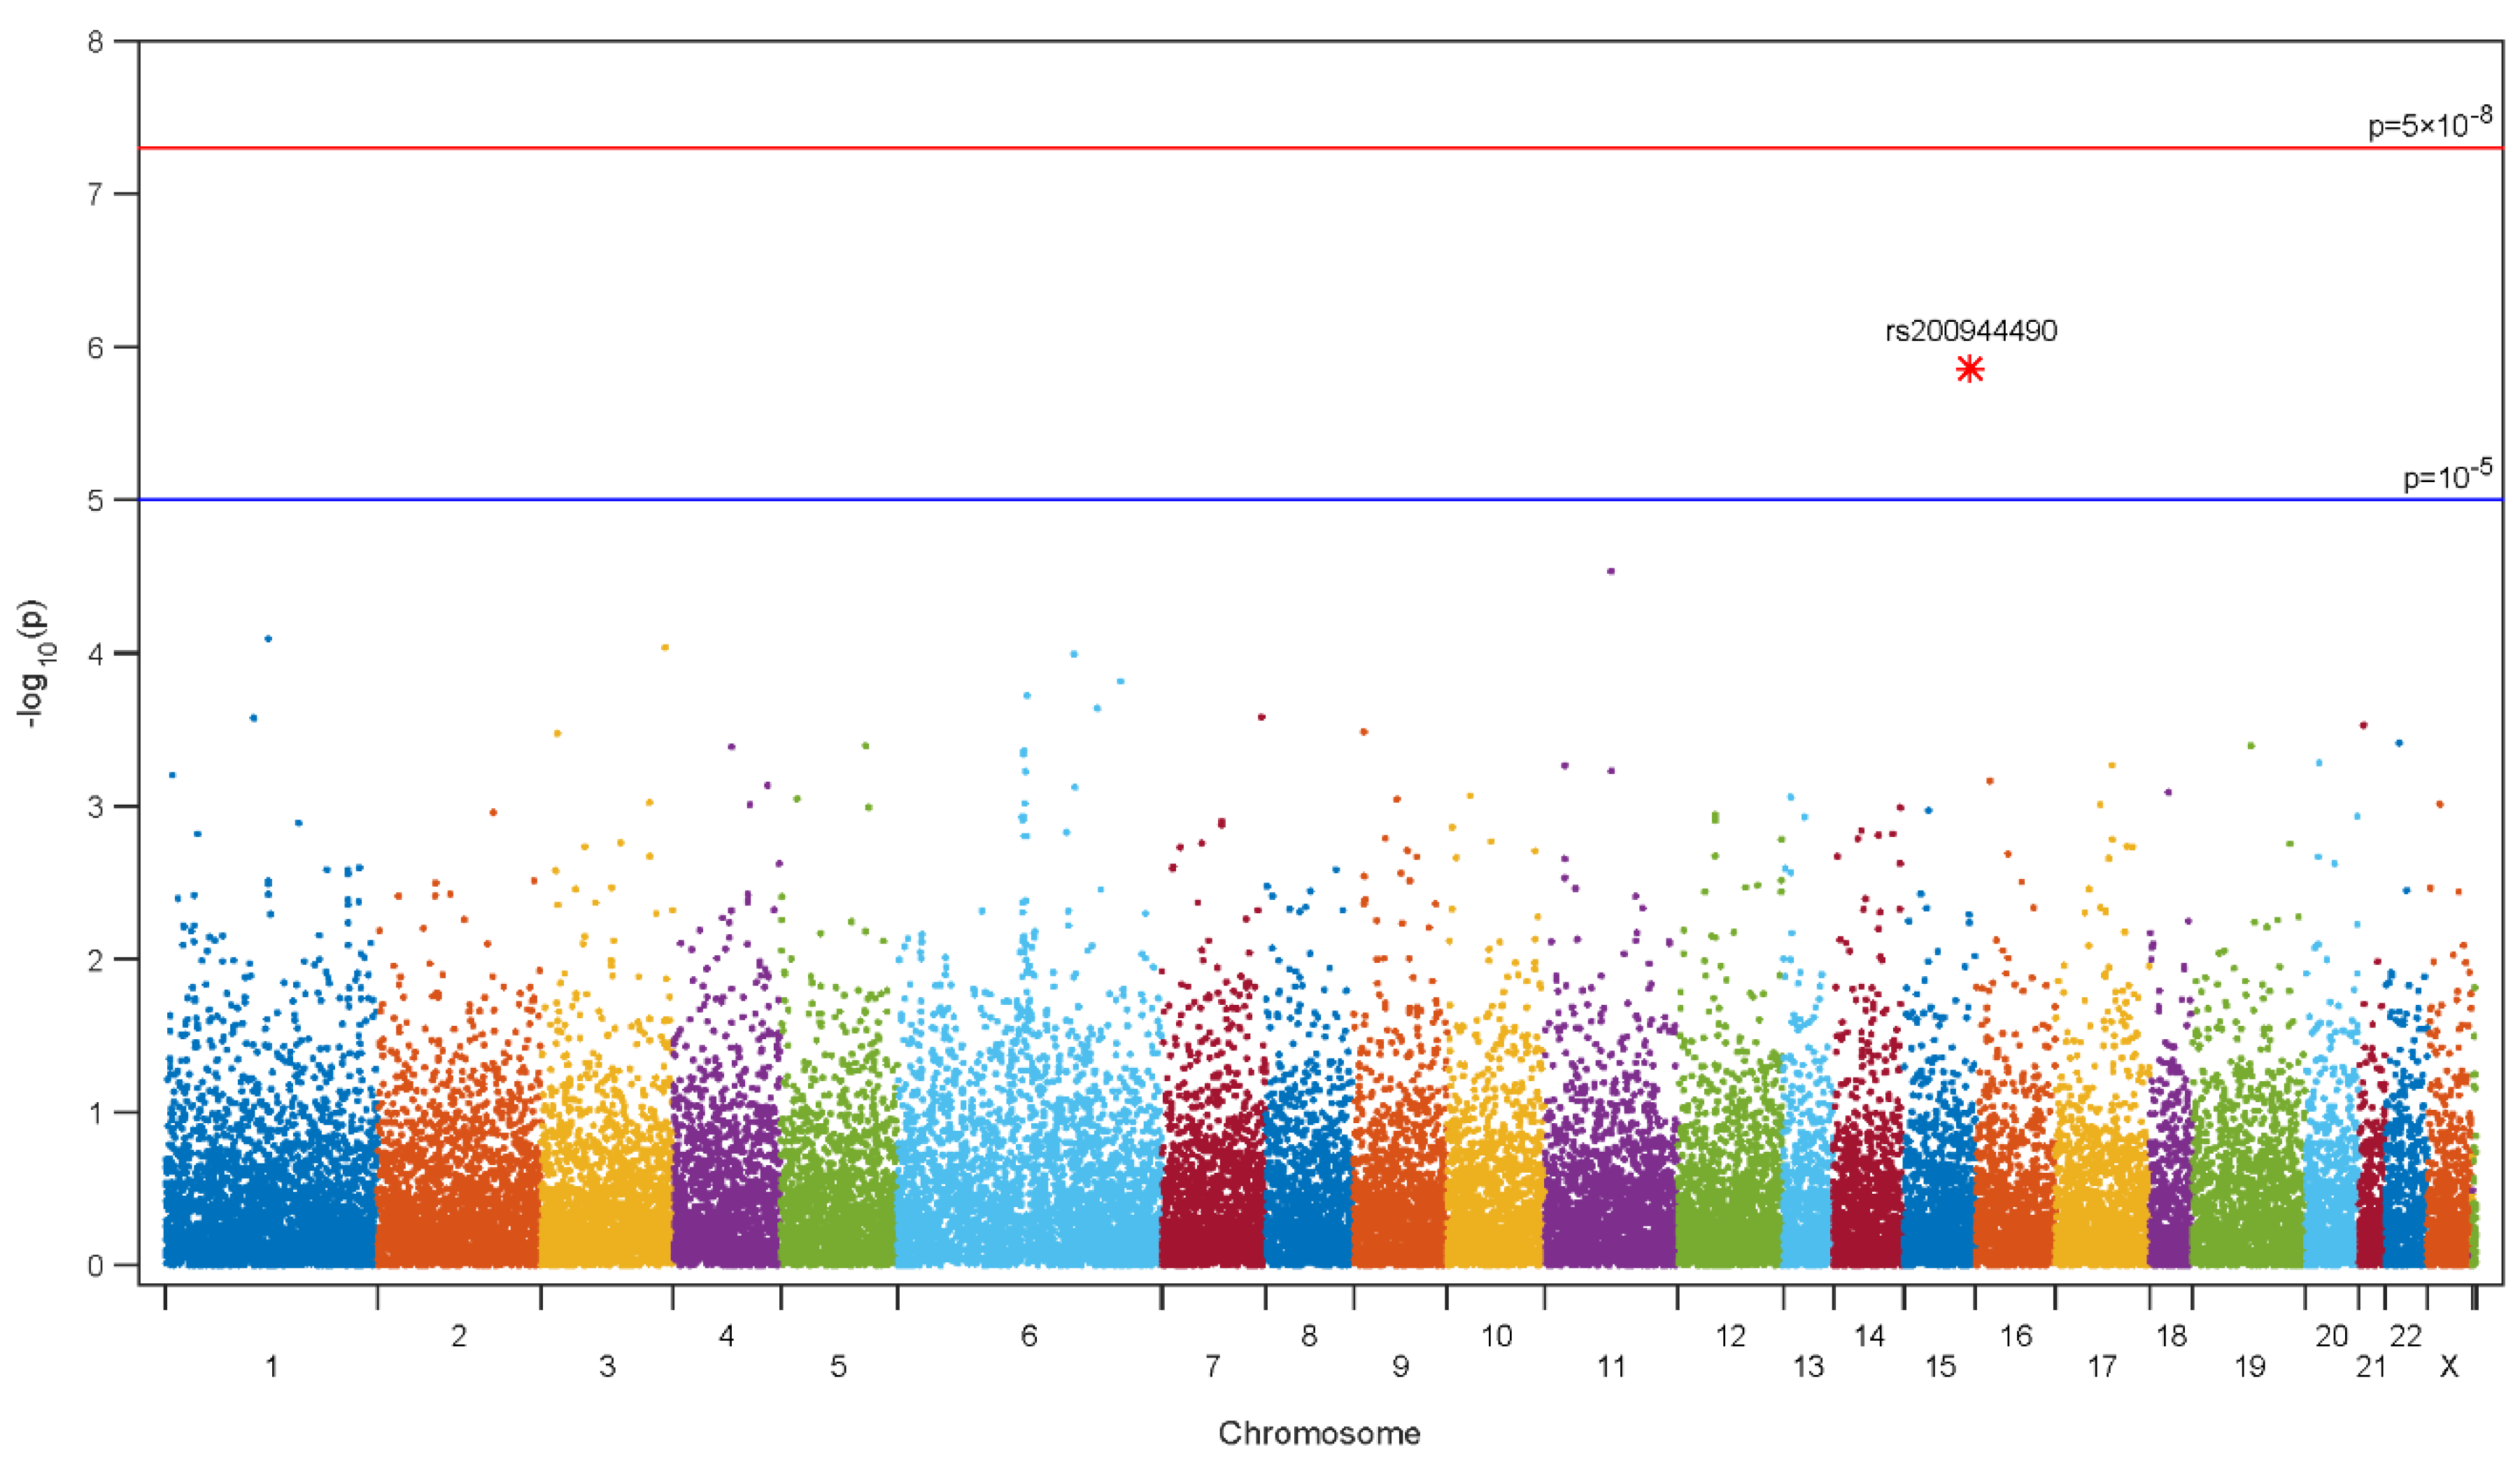Click chromosome 13 axis label
The image size is (2520, 1459).
click(1808, 1366)
